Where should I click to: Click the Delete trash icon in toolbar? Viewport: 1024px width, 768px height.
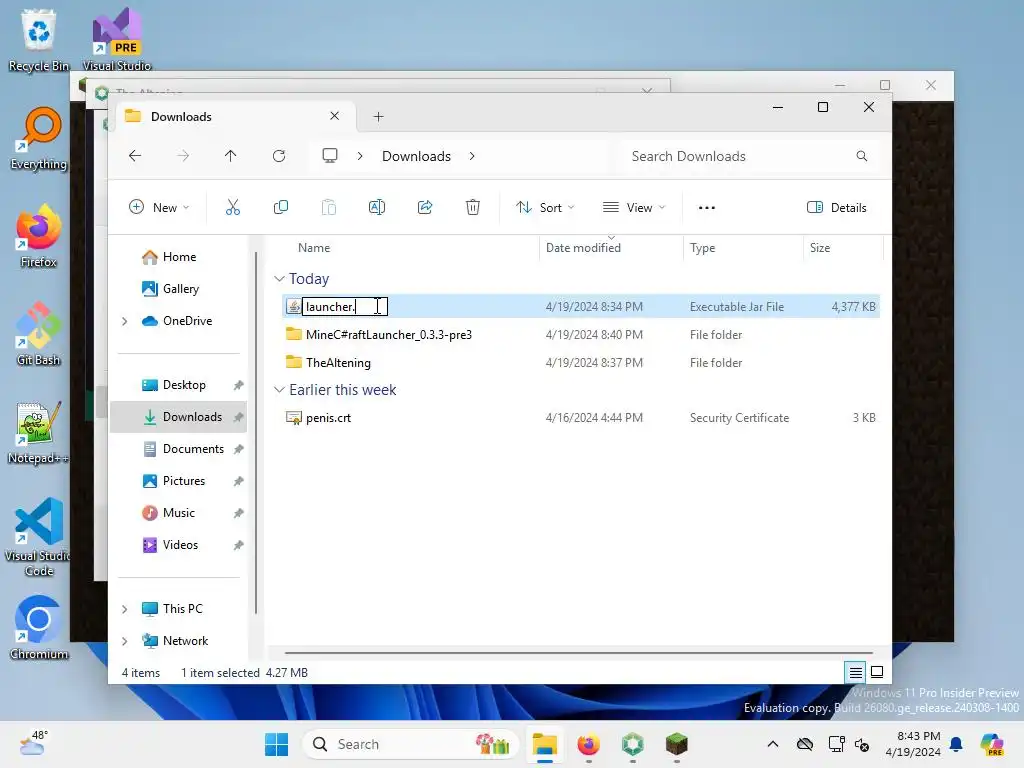[x=473, y=208]
